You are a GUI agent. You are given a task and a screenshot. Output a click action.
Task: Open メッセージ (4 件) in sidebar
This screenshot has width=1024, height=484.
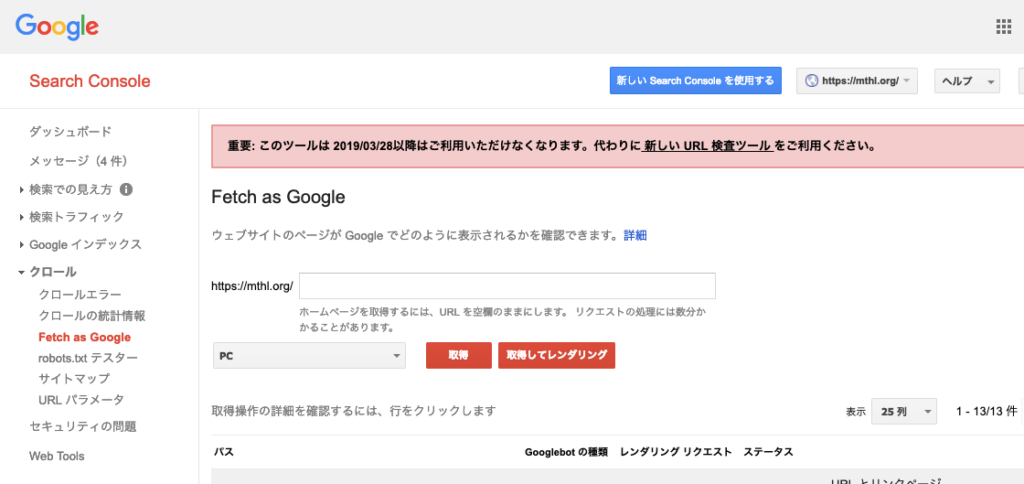coord(78,161)
